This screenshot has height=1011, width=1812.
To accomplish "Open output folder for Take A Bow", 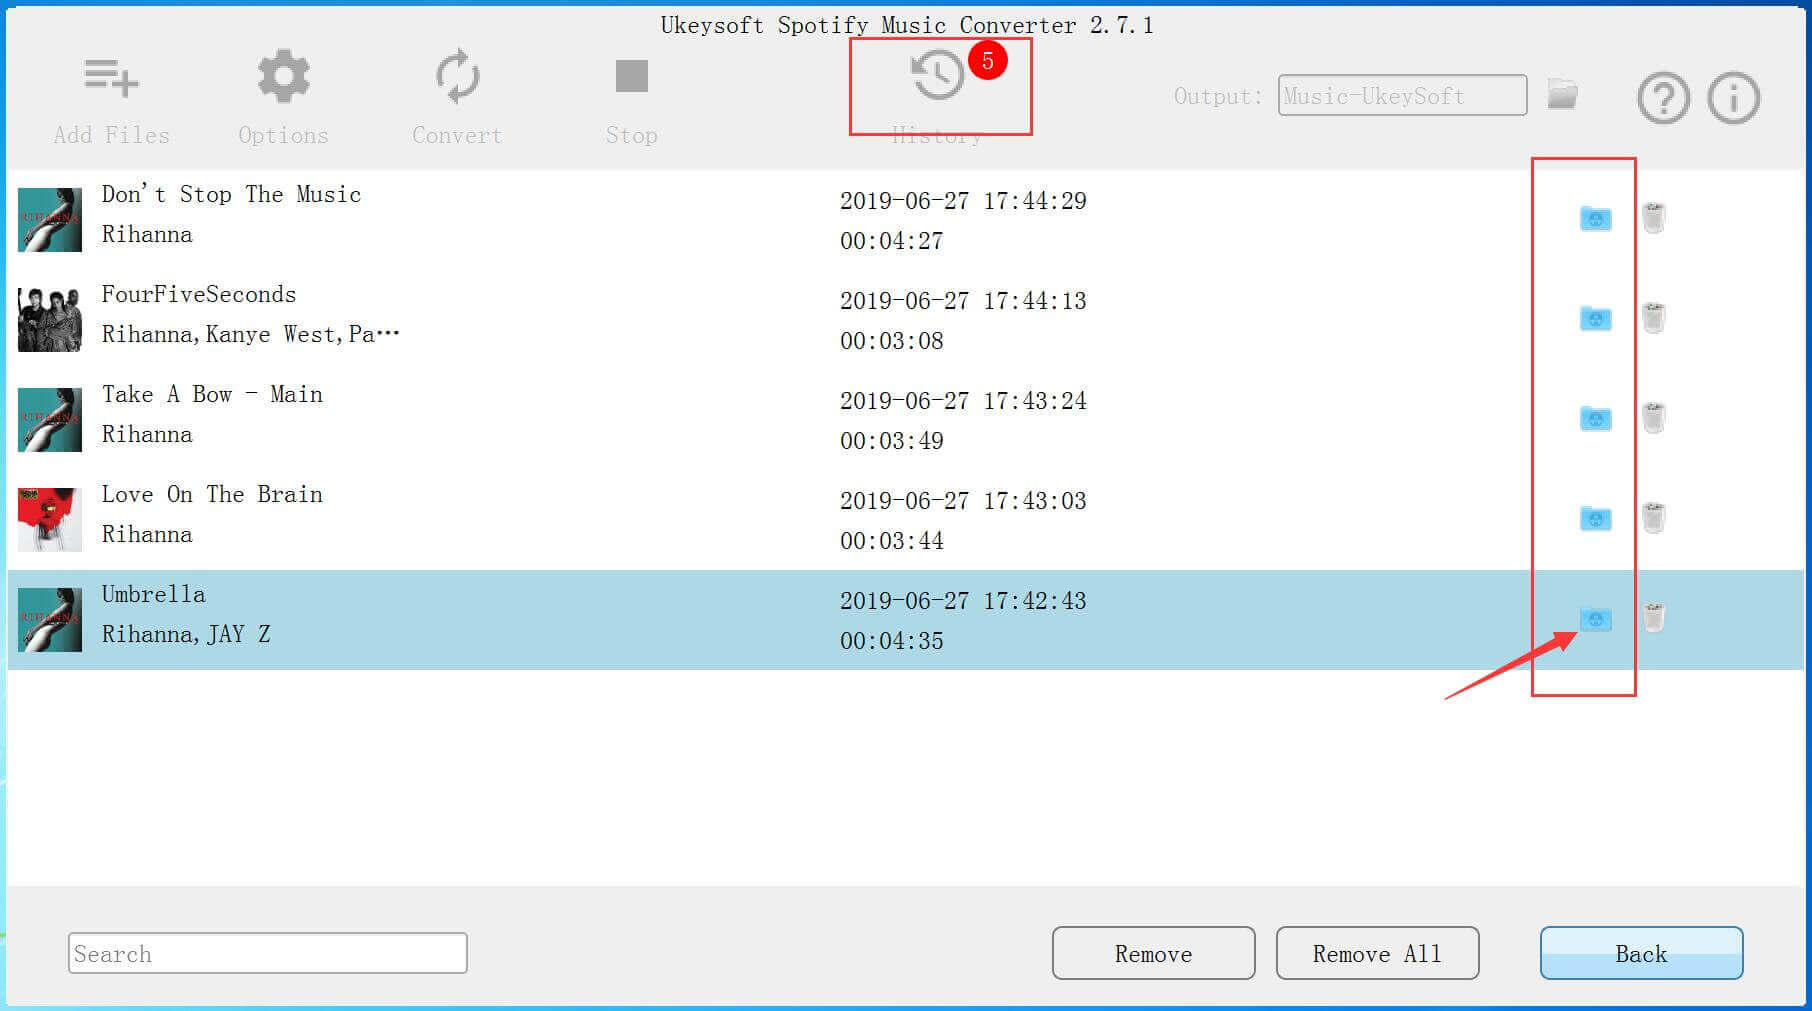I will [1595, 418].
